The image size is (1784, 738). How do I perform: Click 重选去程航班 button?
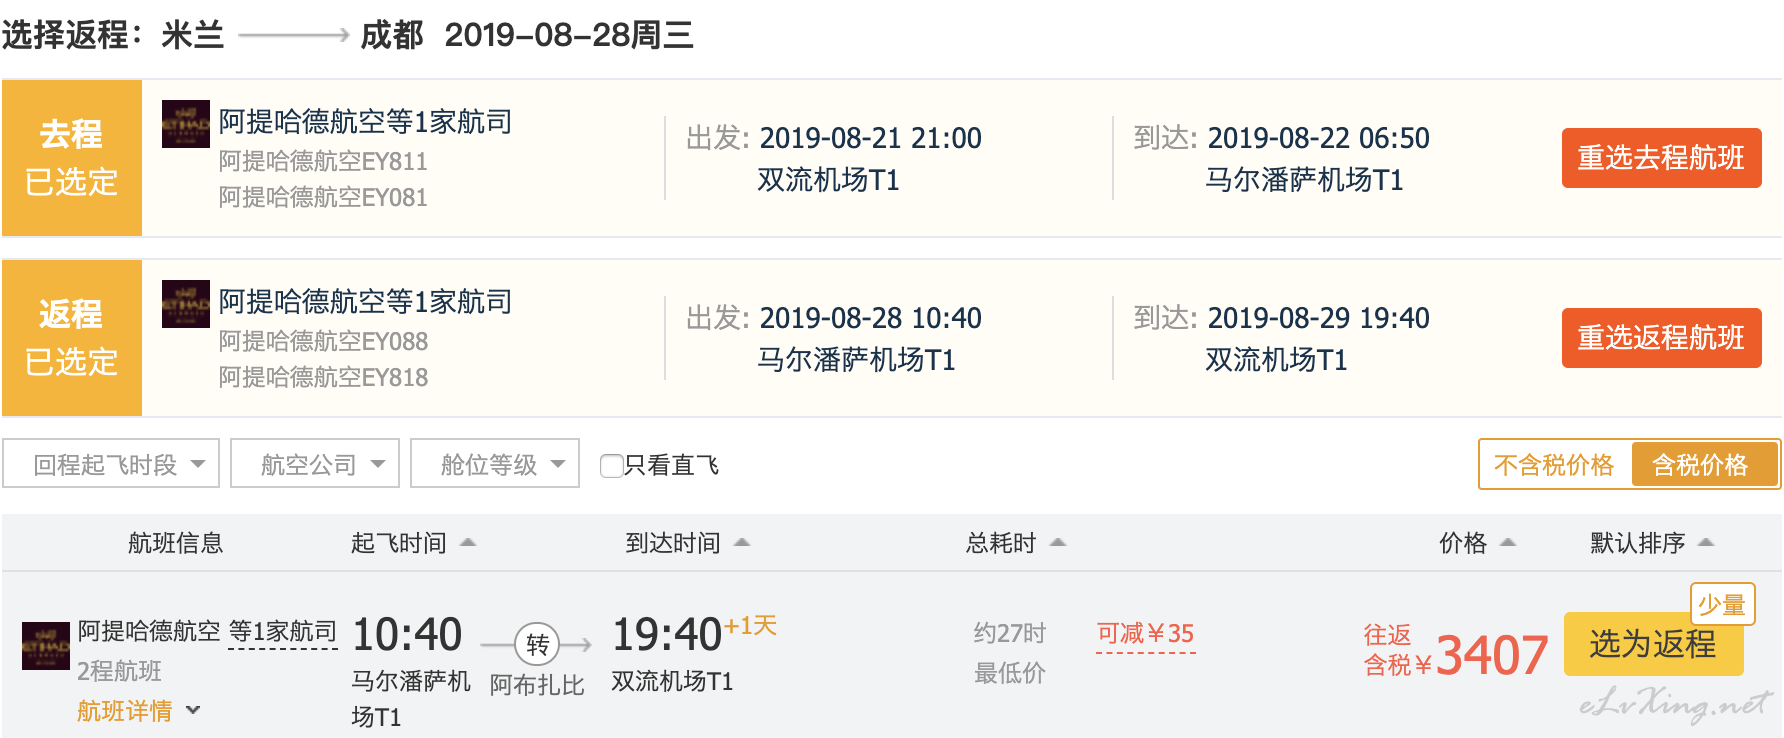point(1661,158)
